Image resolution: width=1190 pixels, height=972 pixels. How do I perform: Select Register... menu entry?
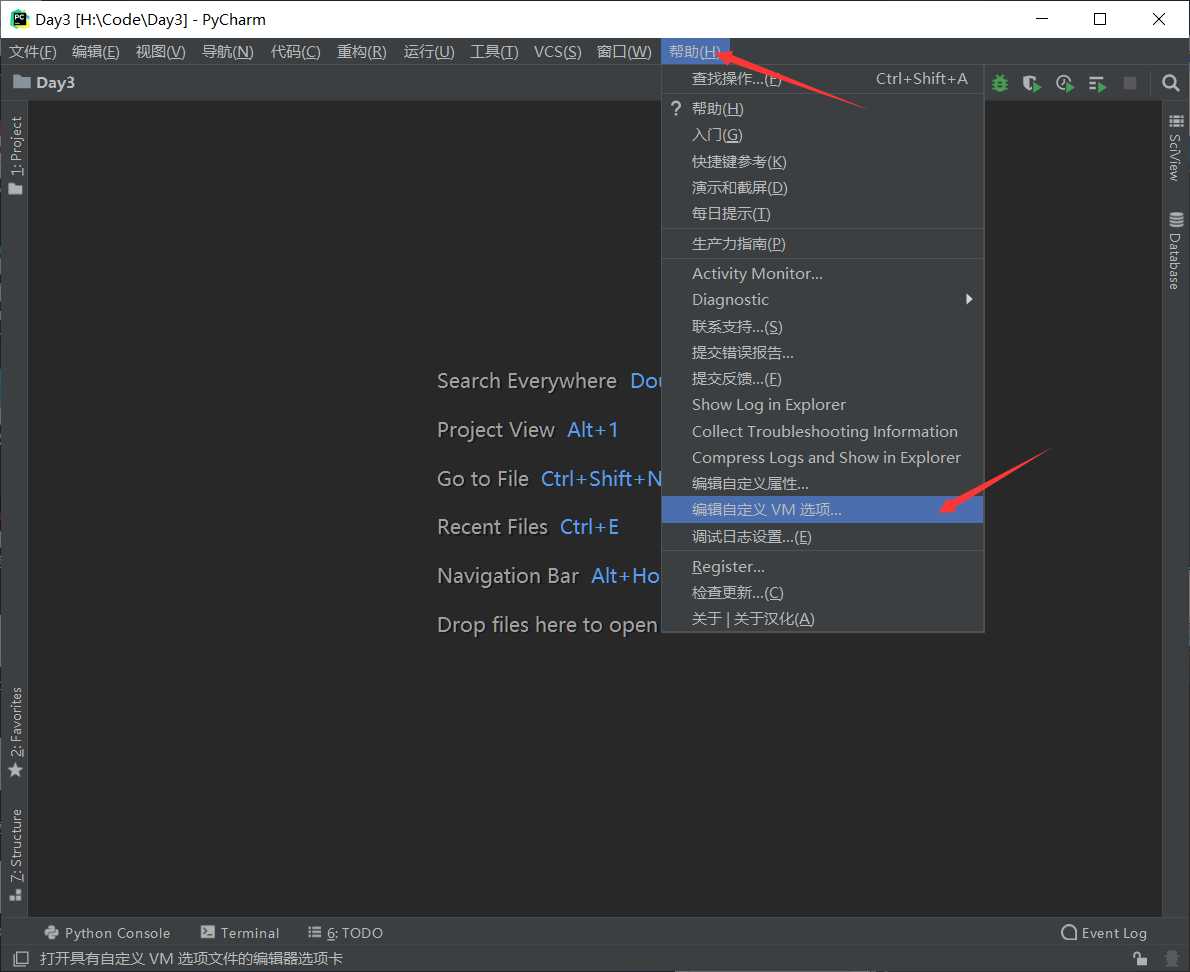[x=823, y=567]
